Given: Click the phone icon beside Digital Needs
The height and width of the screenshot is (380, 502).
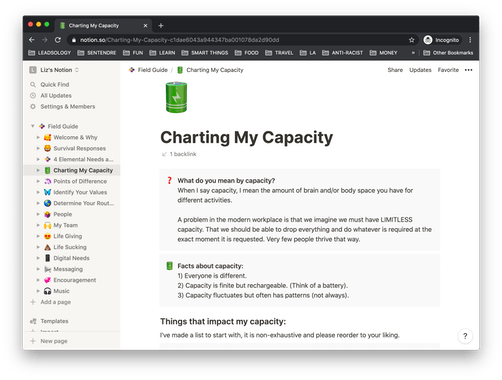Looking at the screenshot, I should pyautogui.click(x=48, y=258).
